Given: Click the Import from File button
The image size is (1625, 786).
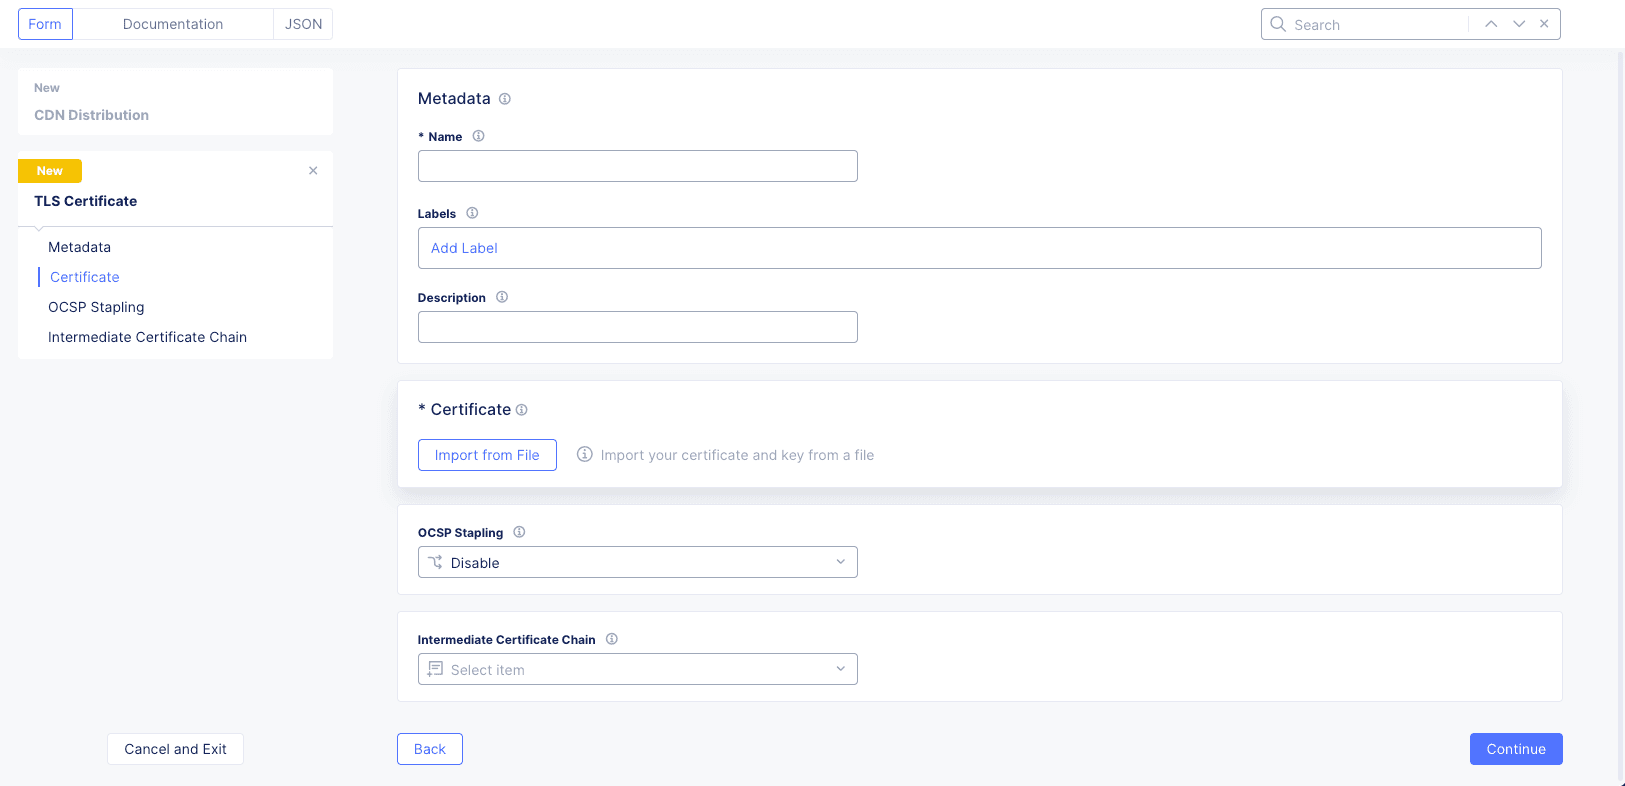Looking at the screenshot, I should click(487, 455).
